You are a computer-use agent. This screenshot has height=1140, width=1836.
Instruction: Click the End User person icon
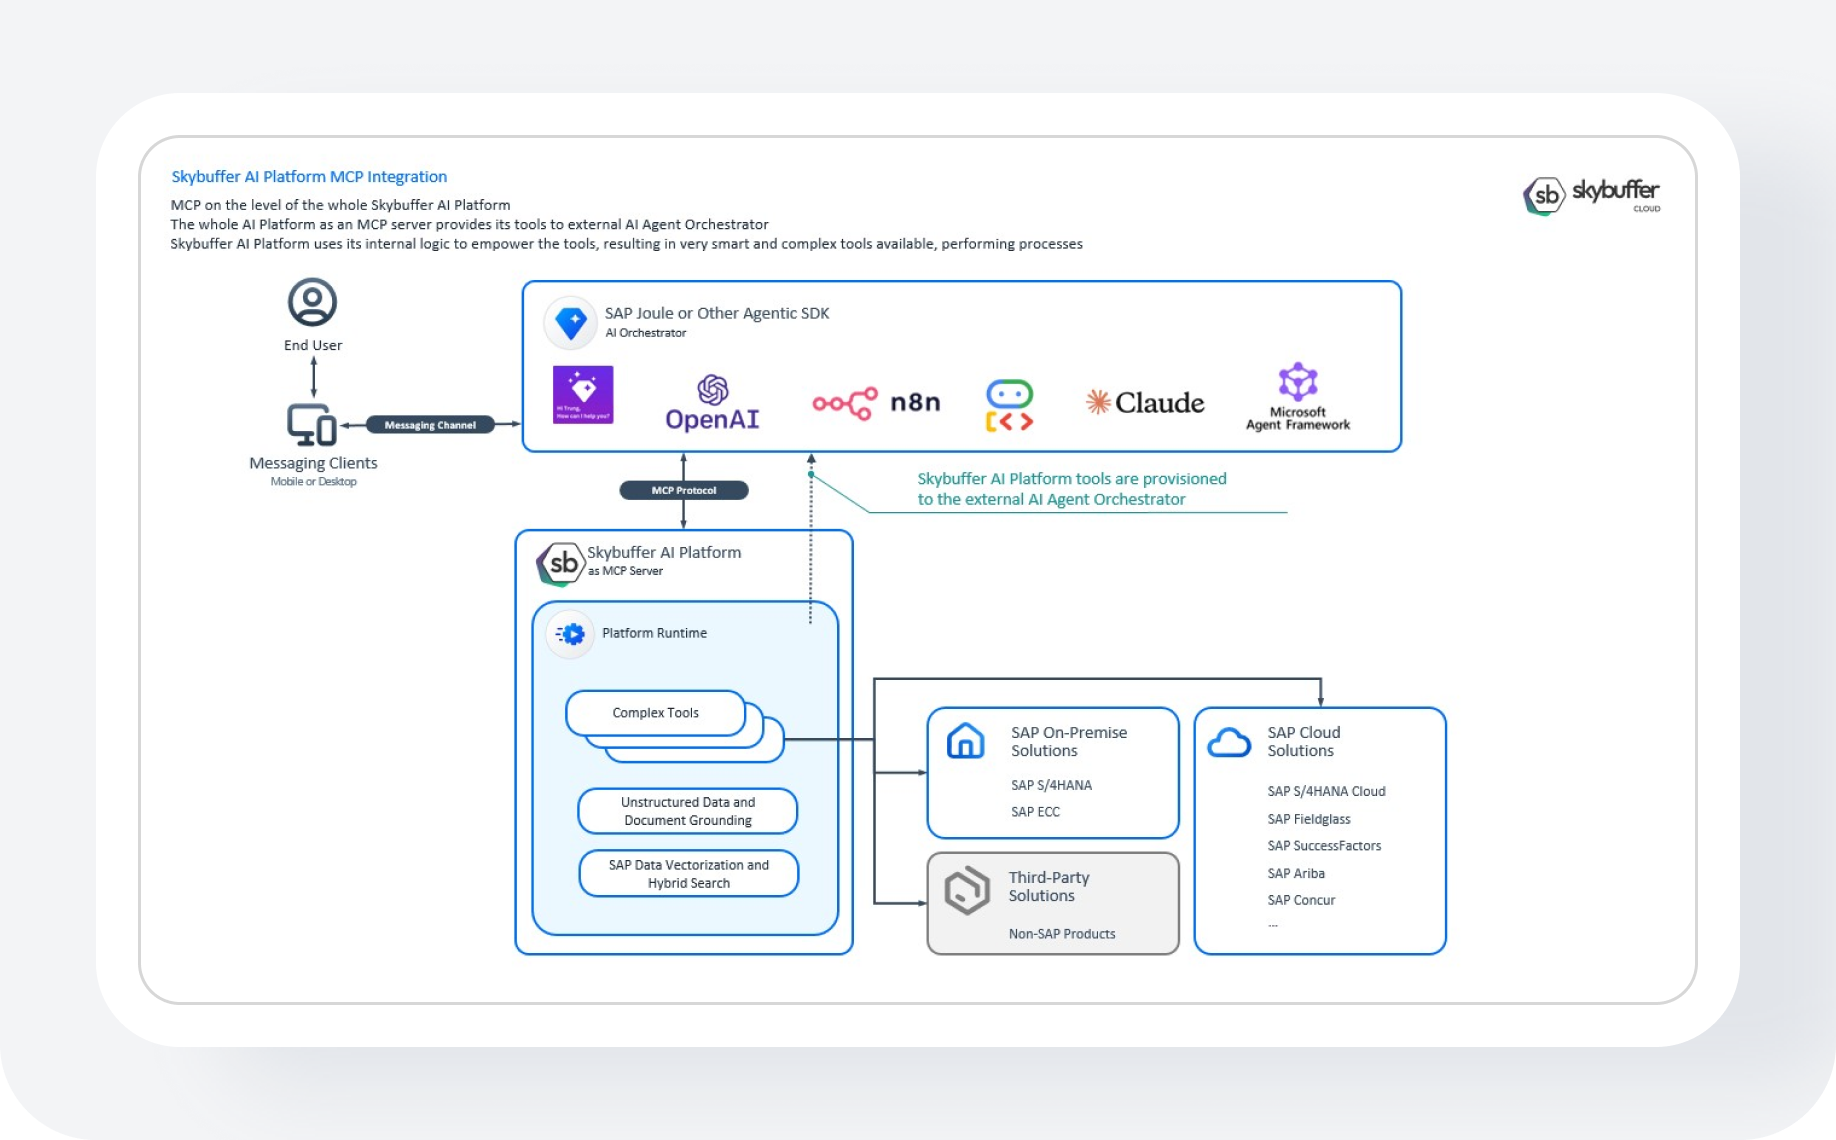pos(312,302)
